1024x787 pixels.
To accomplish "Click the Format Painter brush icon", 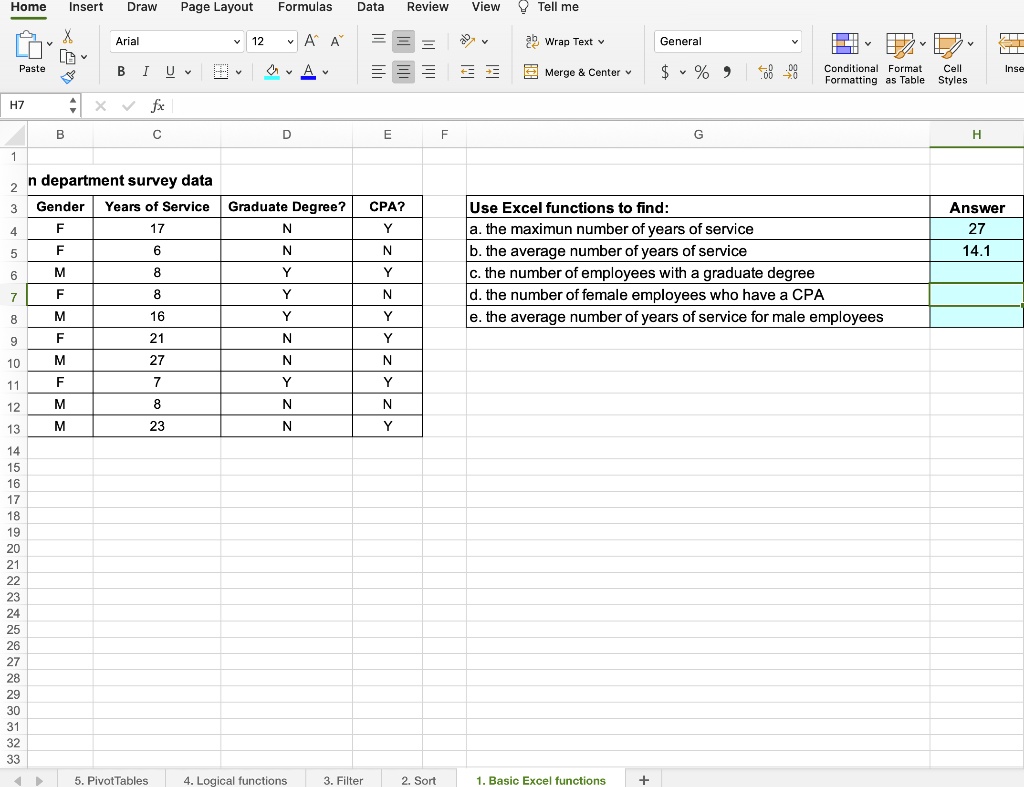I will click(68, 77).
